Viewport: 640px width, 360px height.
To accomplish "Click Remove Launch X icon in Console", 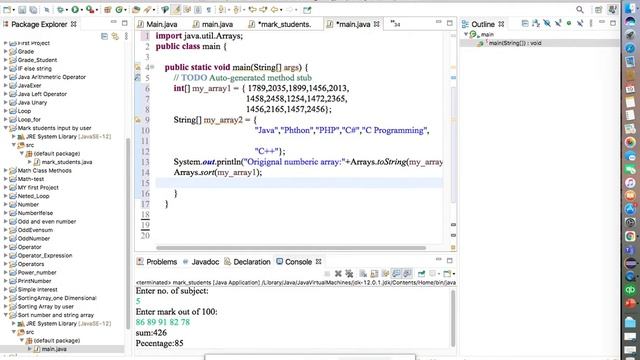I will click(x=338, y=273).
